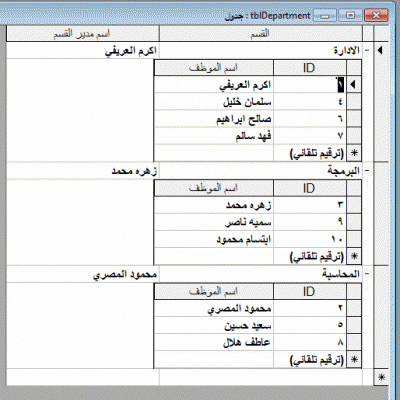Click اسم الموظف header in الادارة subtable
Image resolution: width=400 pixels, height=400 pixels.
click(214, 68)
